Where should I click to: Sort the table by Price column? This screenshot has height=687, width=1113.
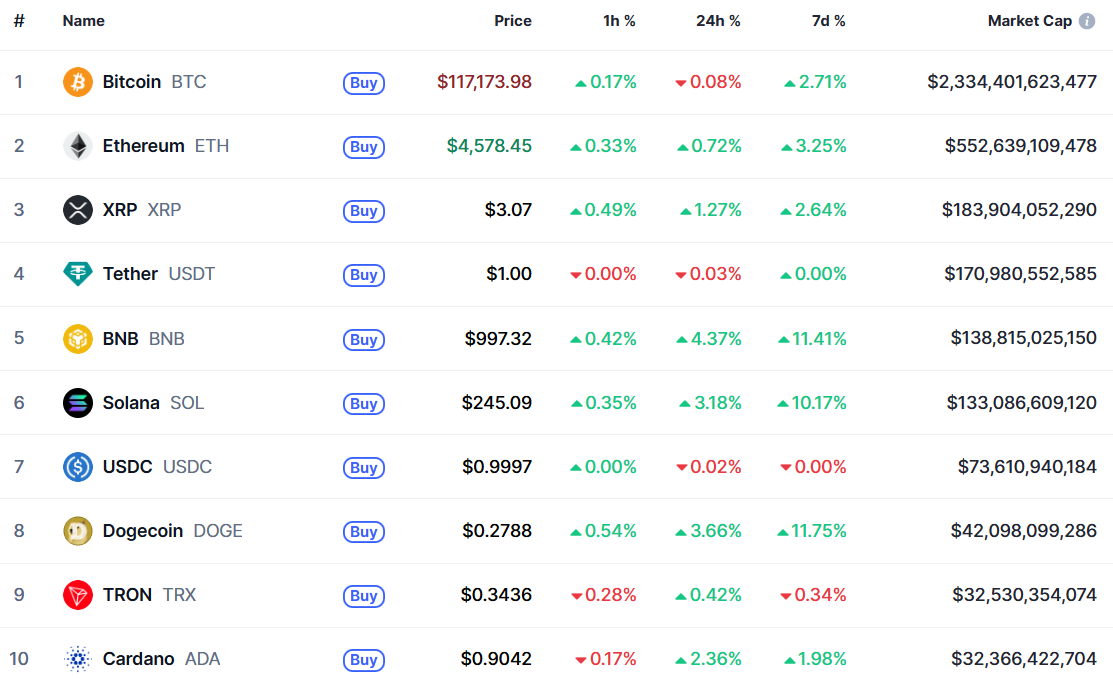[x=512, y=21]
